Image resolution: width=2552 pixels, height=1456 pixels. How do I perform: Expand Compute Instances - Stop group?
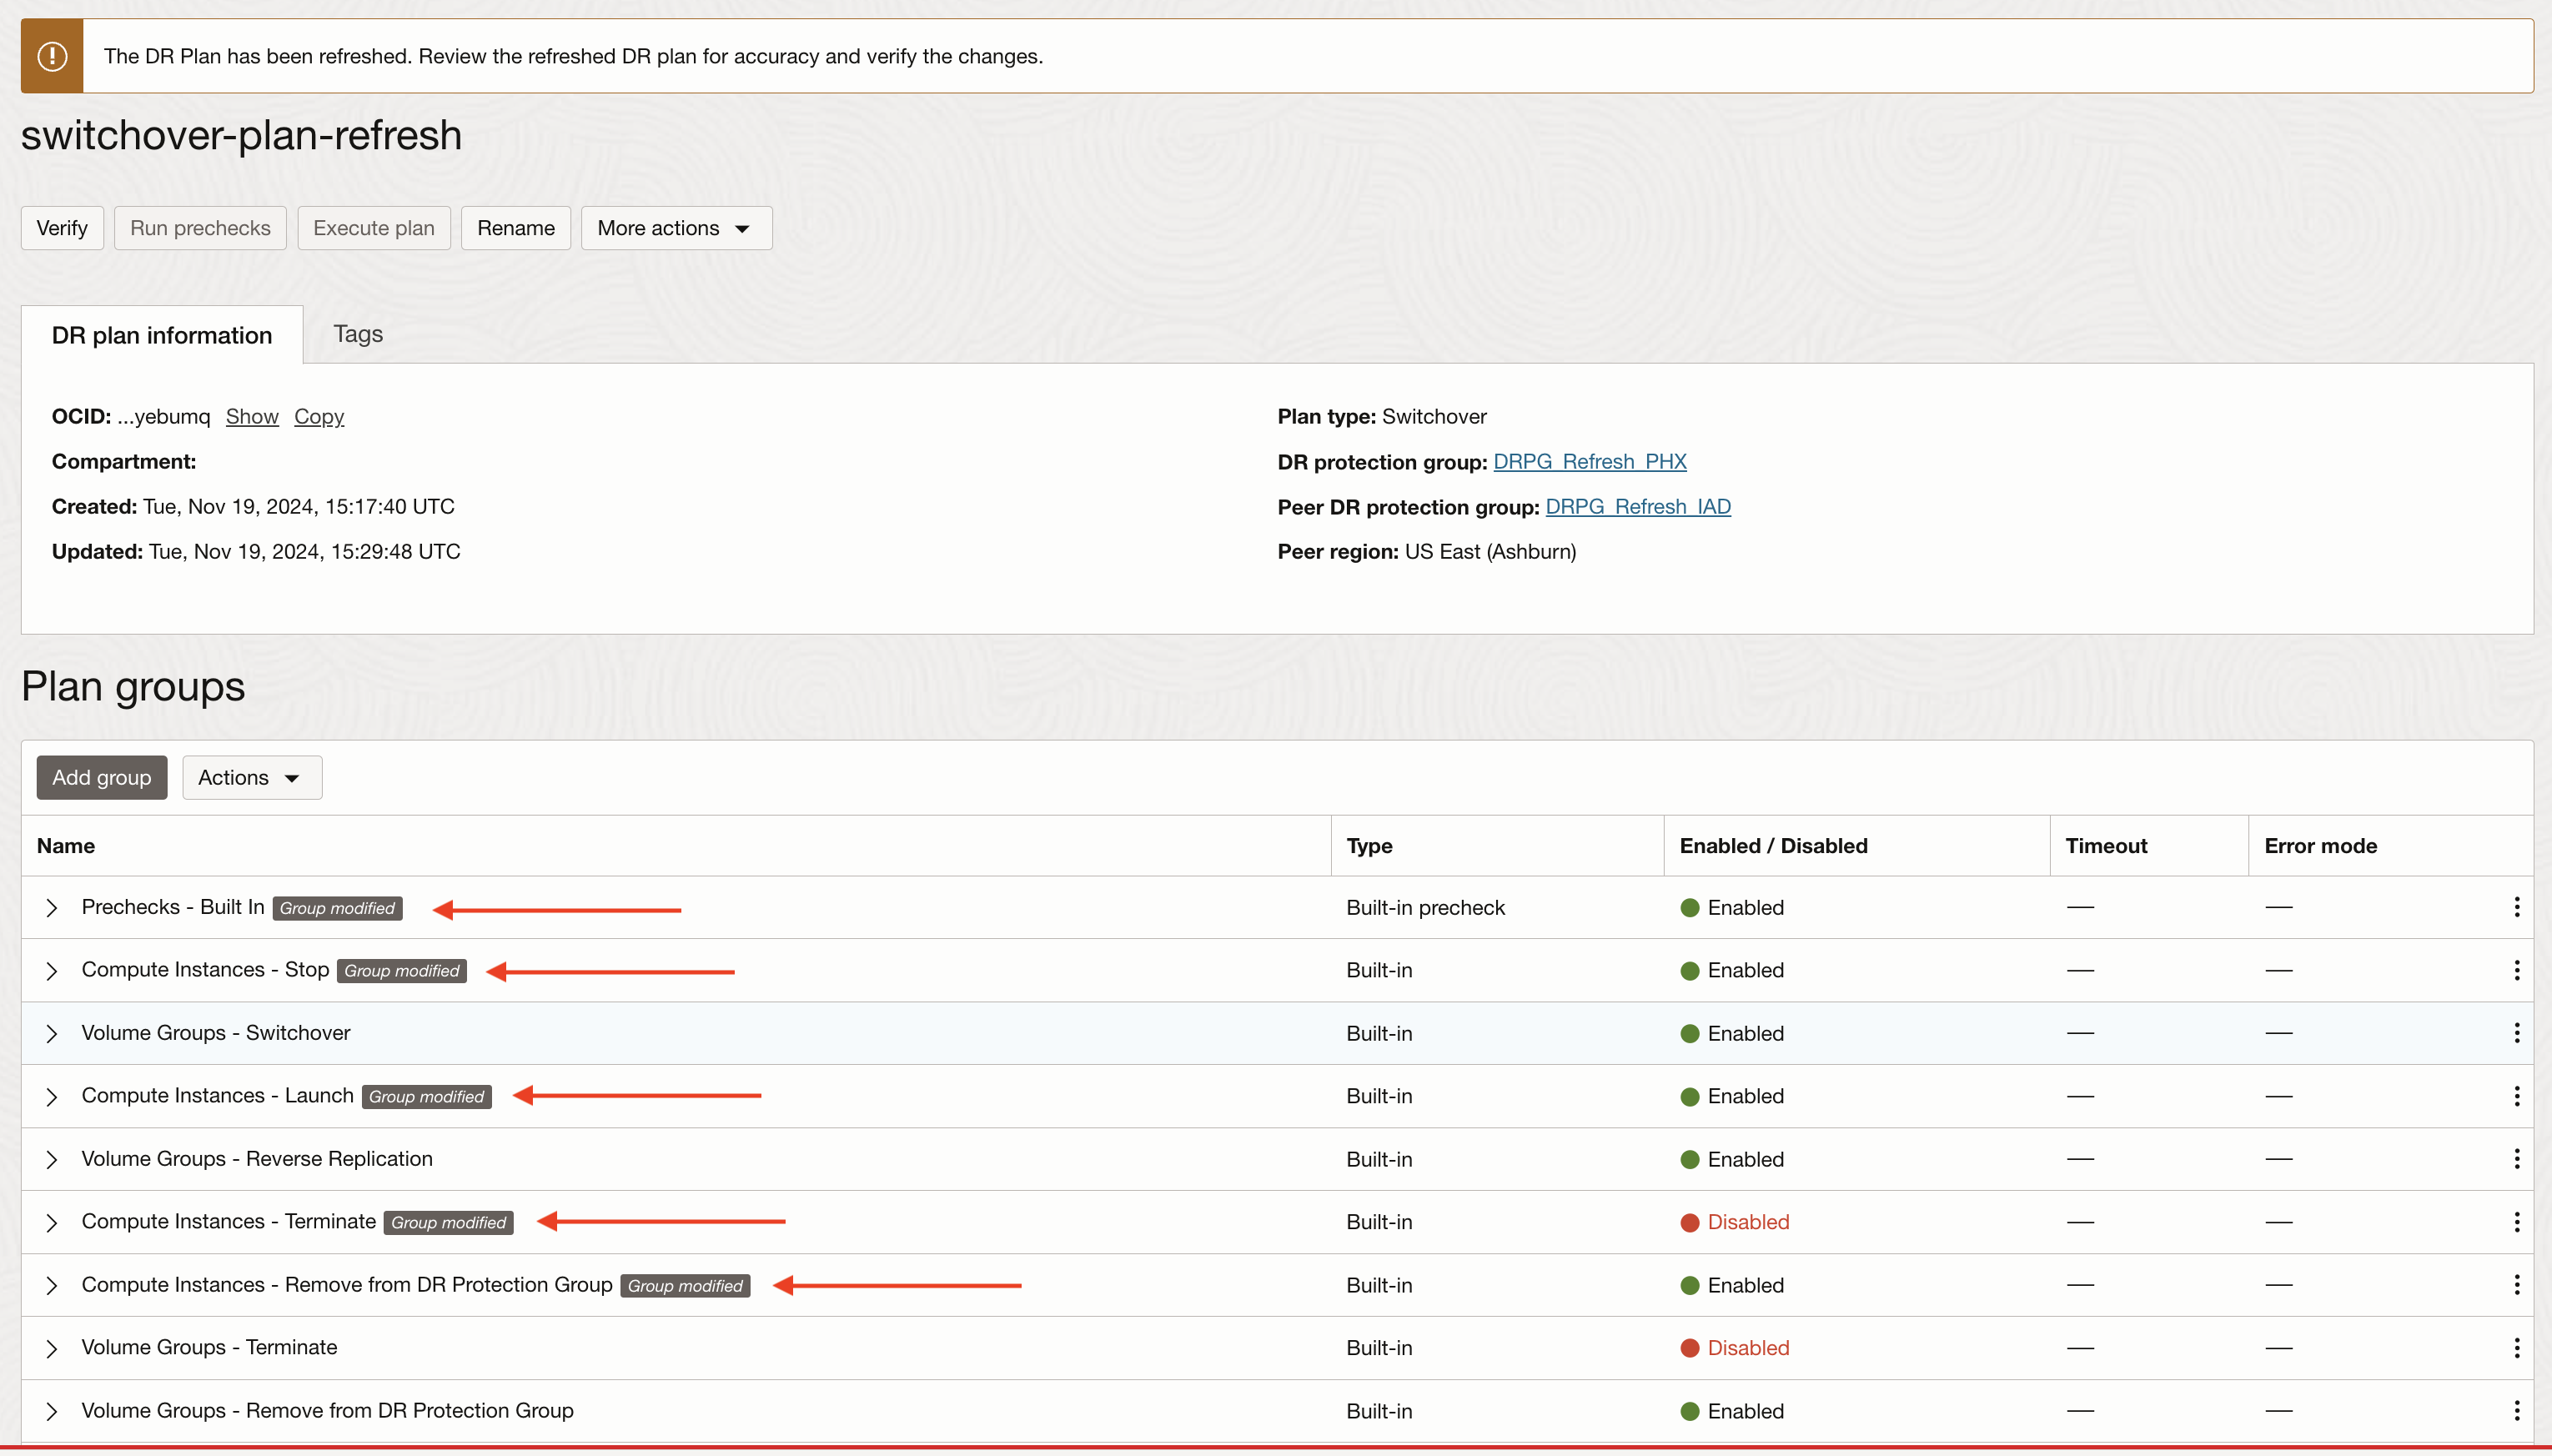52,971
